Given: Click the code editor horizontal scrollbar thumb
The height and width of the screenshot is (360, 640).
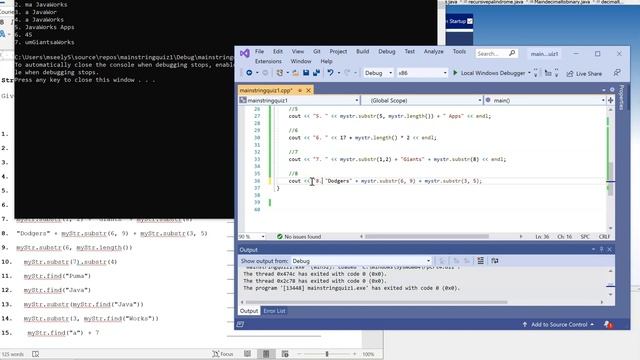Looking at the screenshot, I should pyautogui.click(x=427, y=236).
